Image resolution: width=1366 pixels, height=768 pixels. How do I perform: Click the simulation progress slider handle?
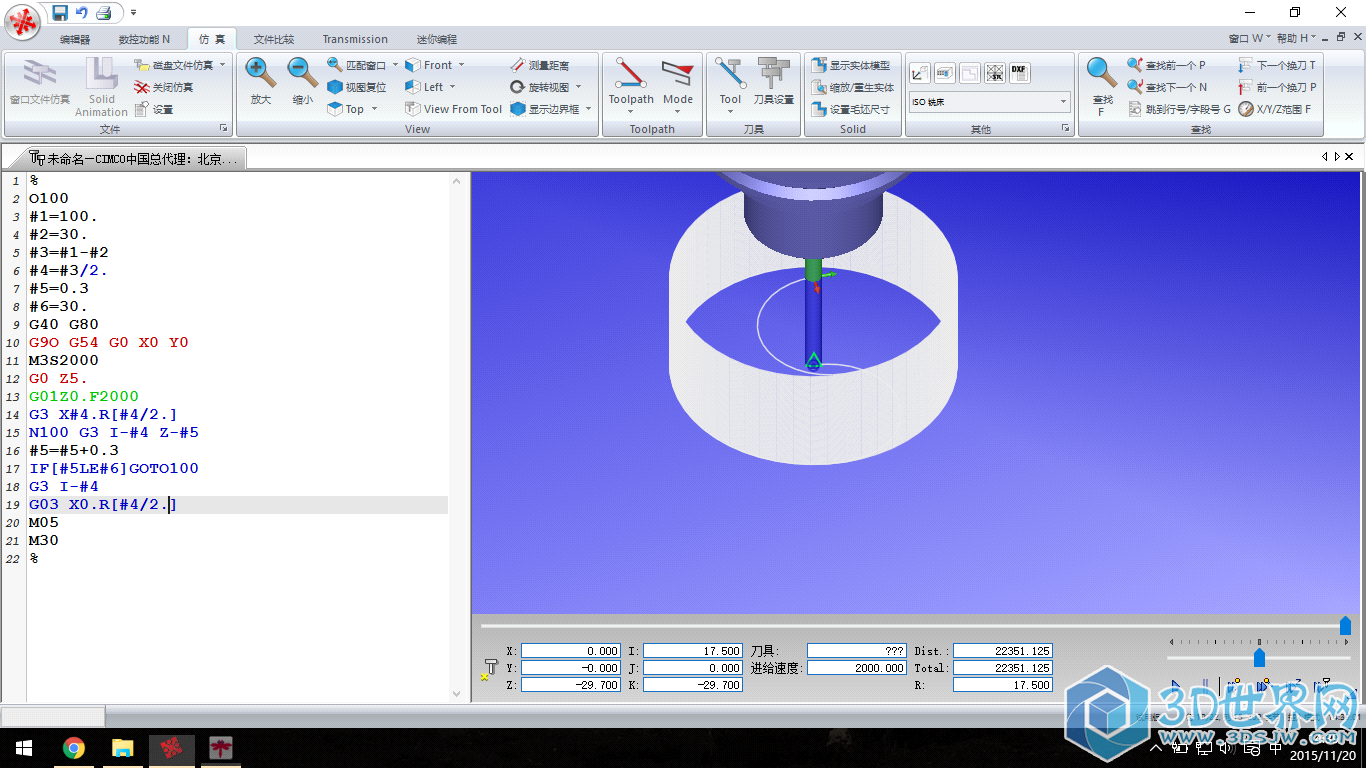point(1345,626)
